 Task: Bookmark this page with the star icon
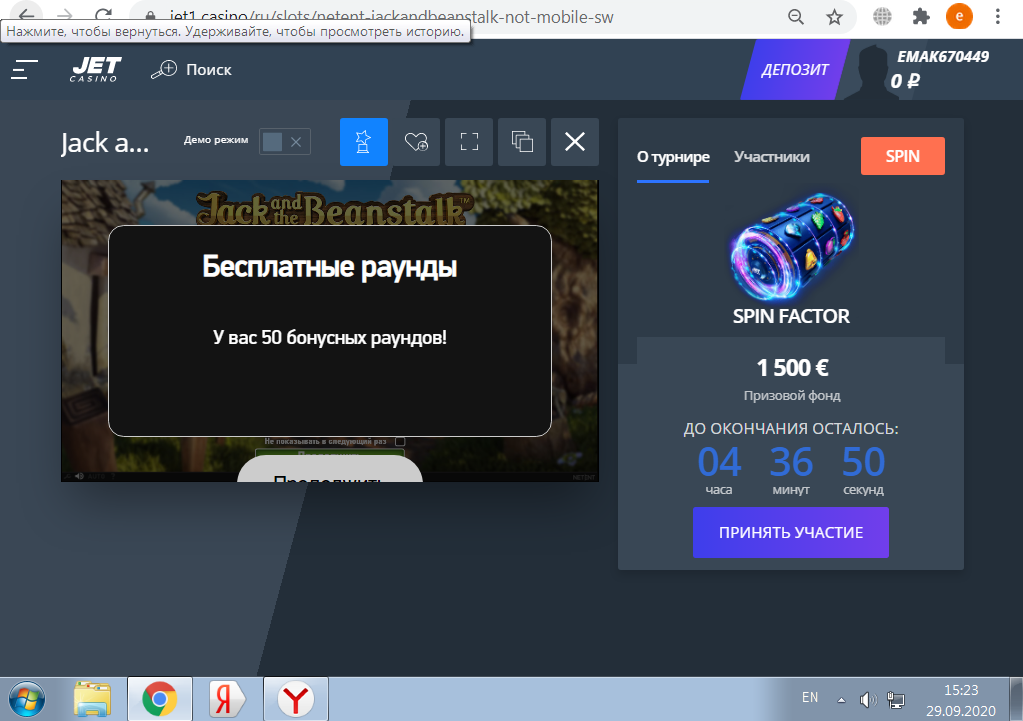tap(834, 16)
